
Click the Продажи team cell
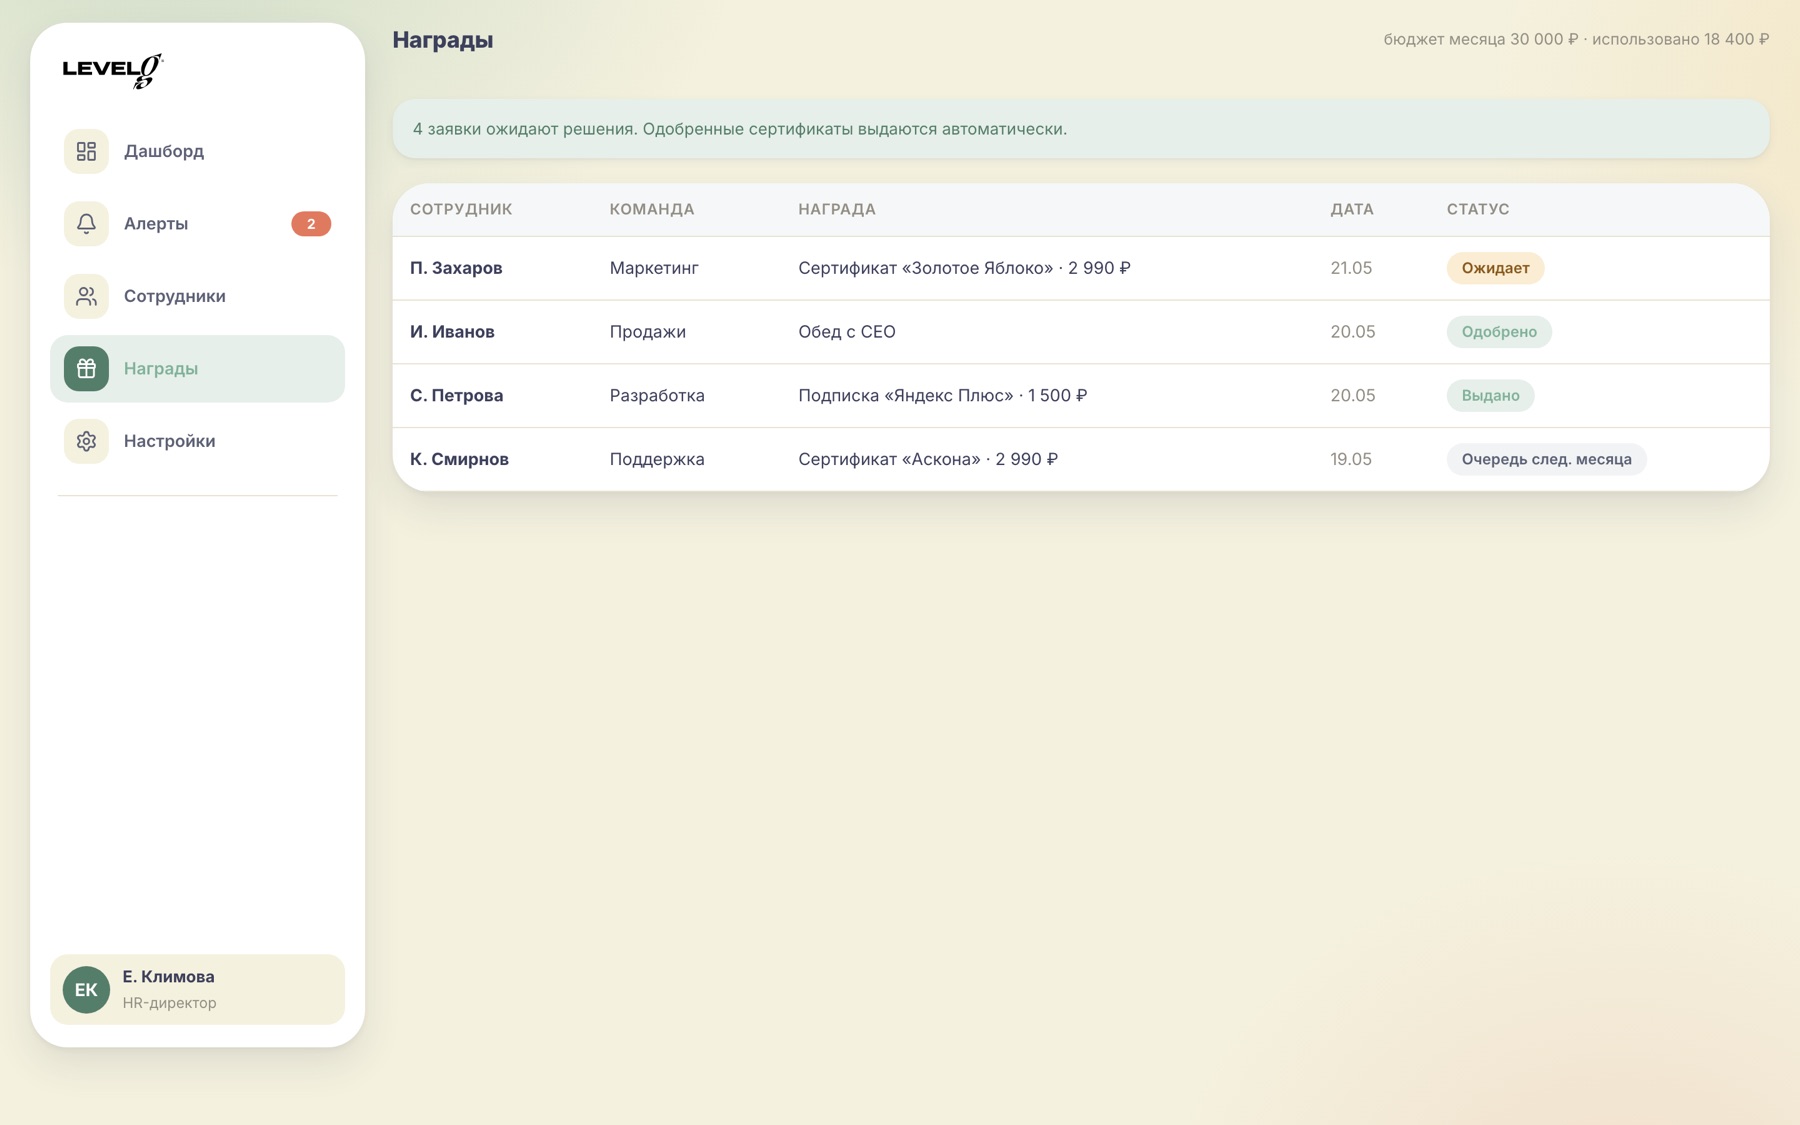tap(648, 332)
